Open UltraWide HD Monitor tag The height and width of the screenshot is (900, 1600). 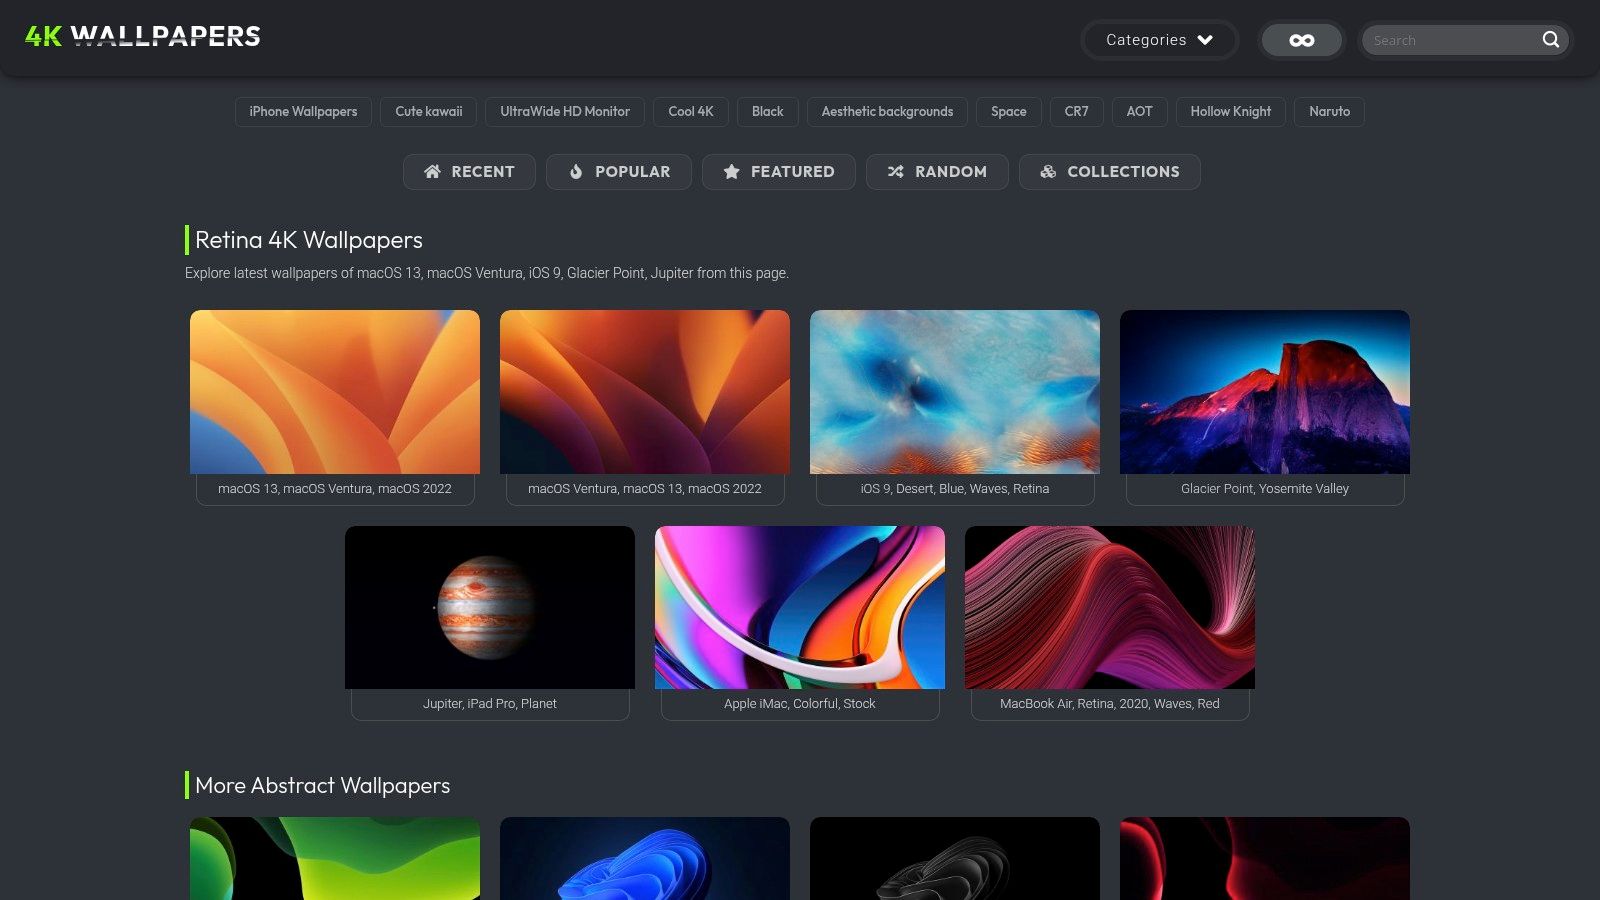pos(565,112)
